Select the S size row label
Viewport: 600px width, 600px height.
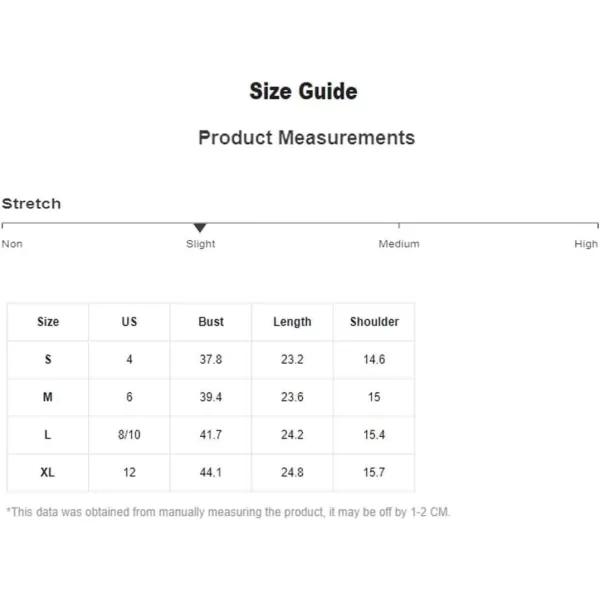48,359
